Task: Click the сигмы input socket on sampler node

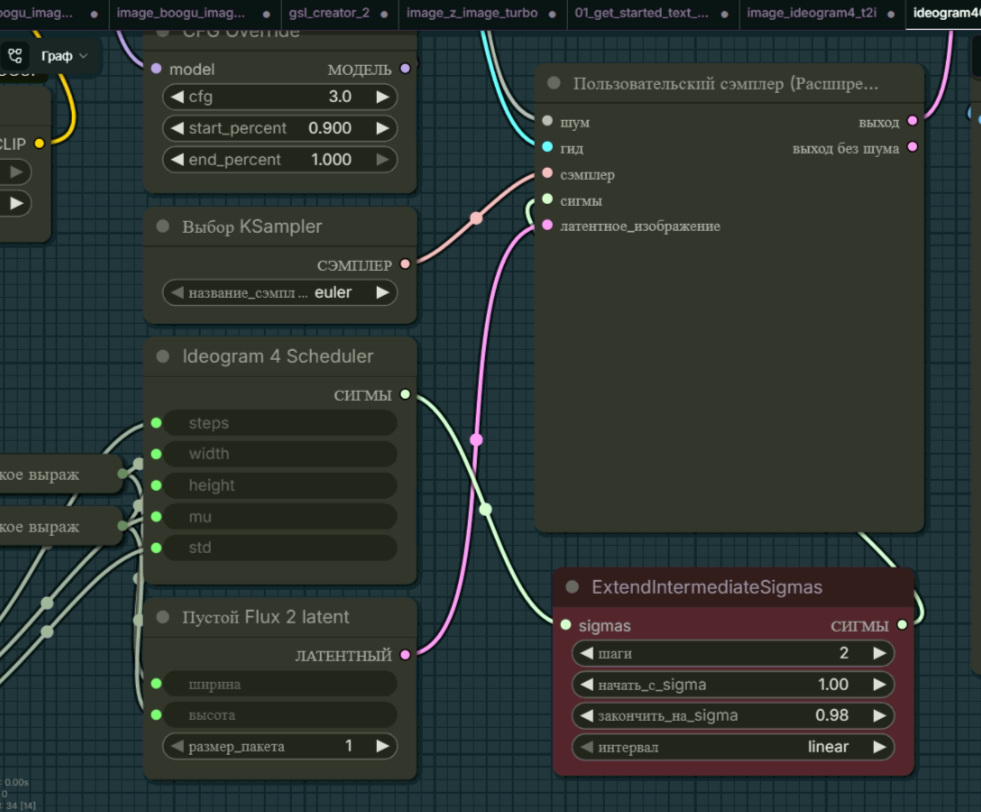Action: click(547, 199)
